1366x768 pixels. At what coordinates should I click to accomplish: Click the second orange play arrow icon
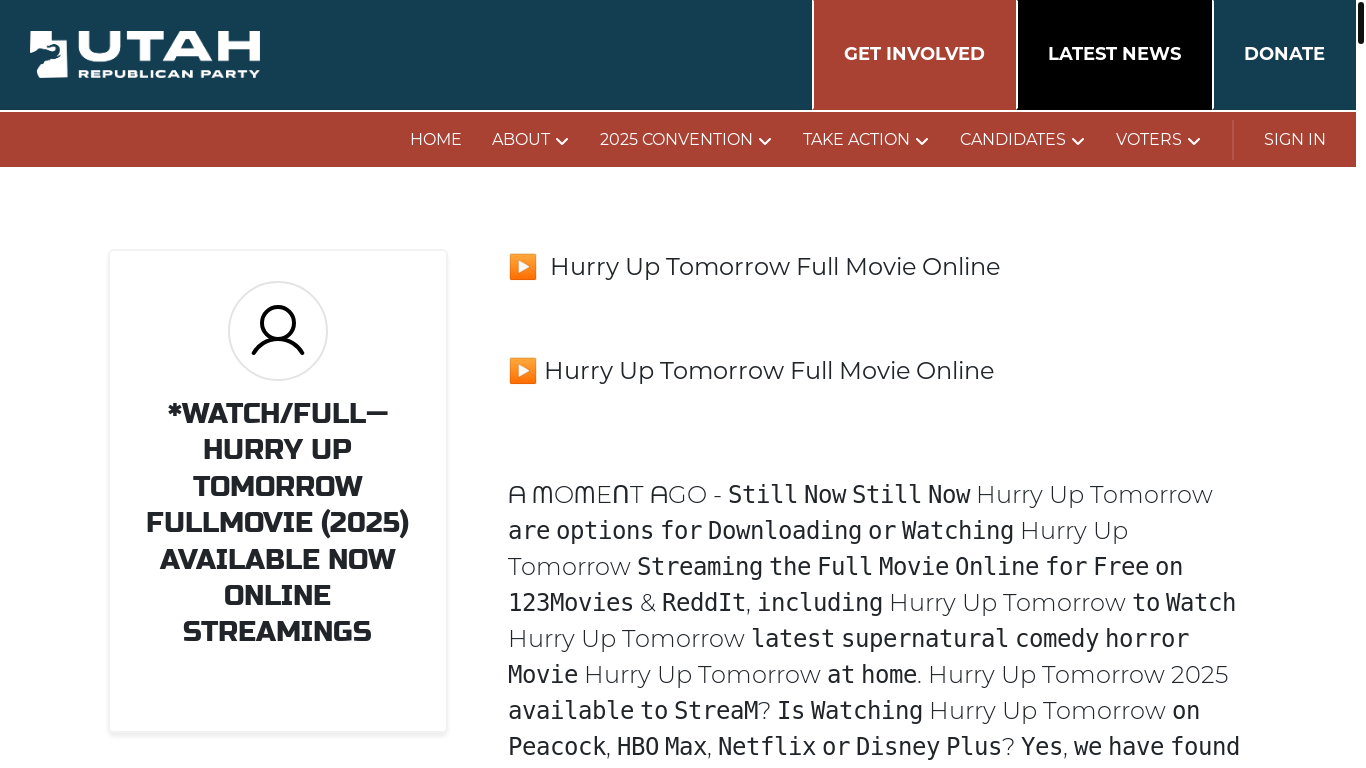tap(523, 371)
